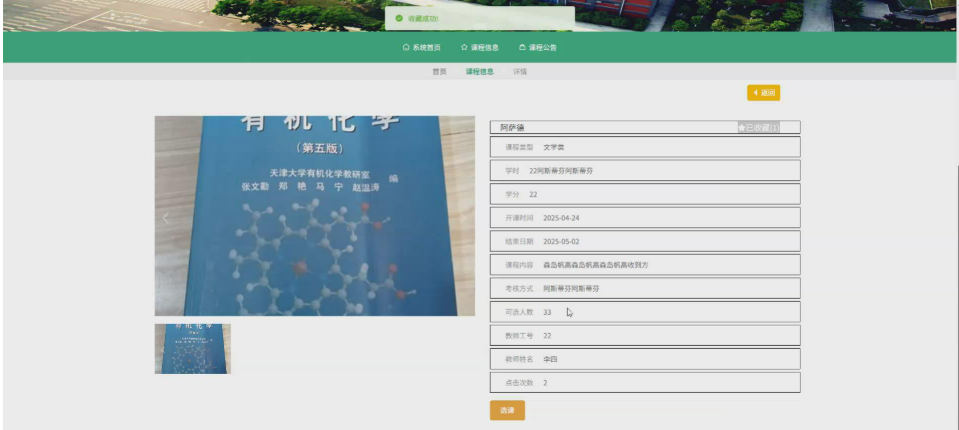Click the 可选人数 value 33
The width and height of the screenshot is (959, 430).
(x=547, y=312)
